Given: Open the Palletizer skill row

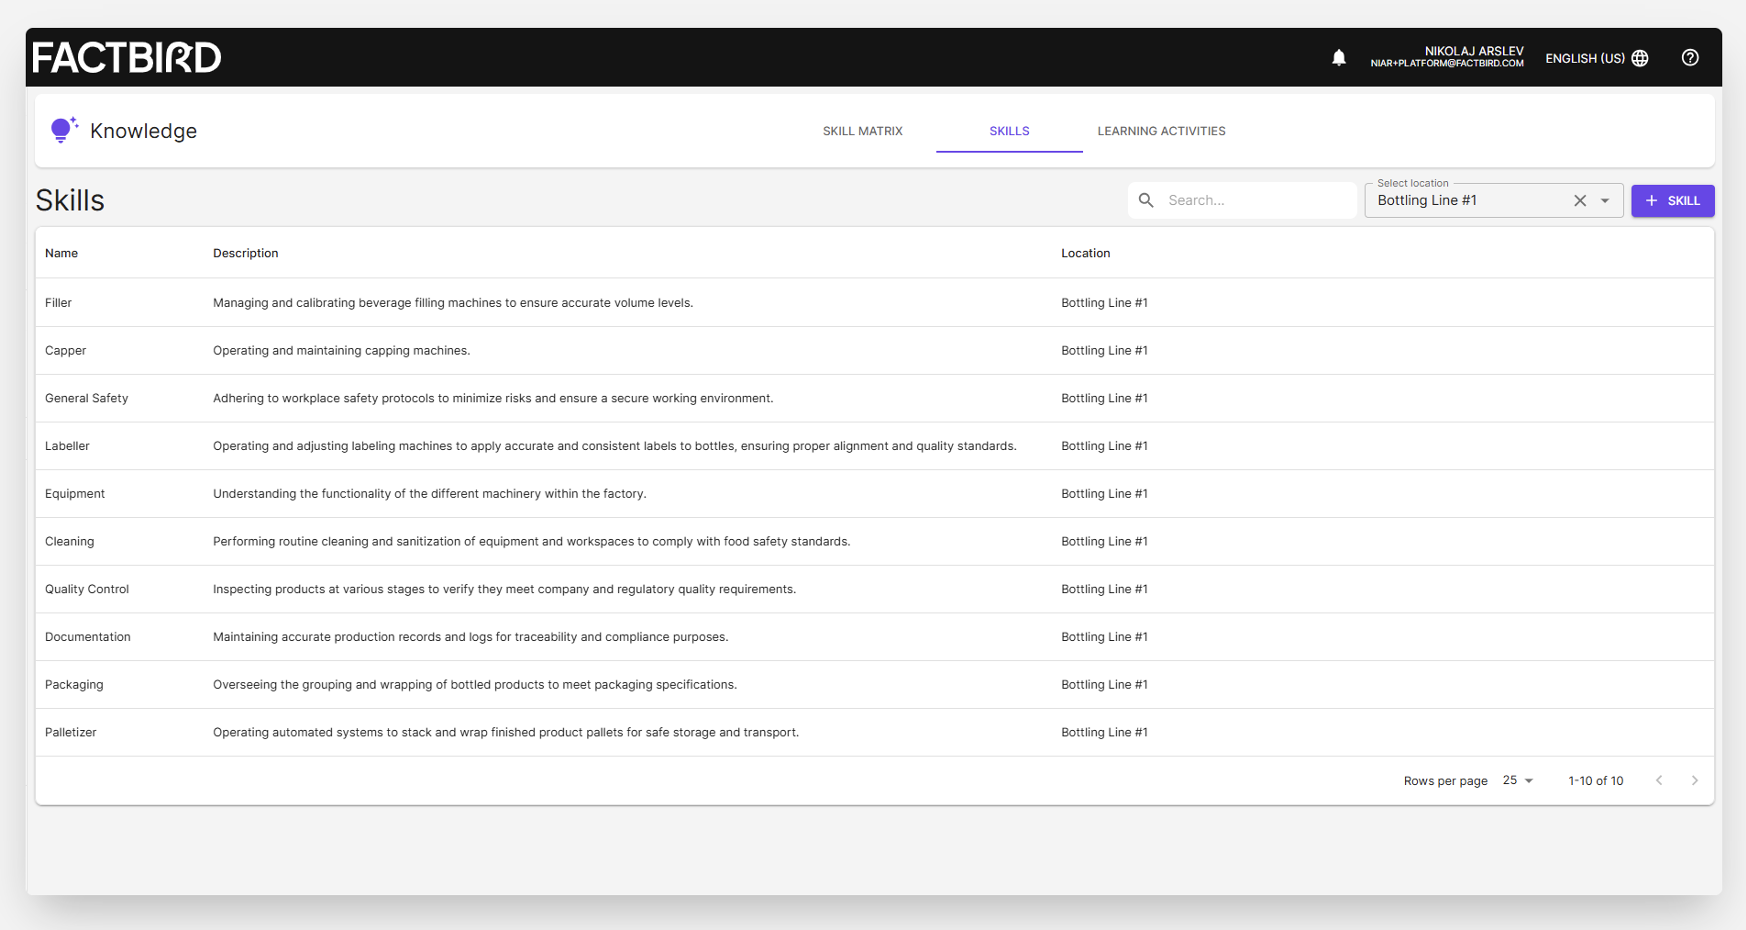Looking at the screenshot, I should coord(875,732).
